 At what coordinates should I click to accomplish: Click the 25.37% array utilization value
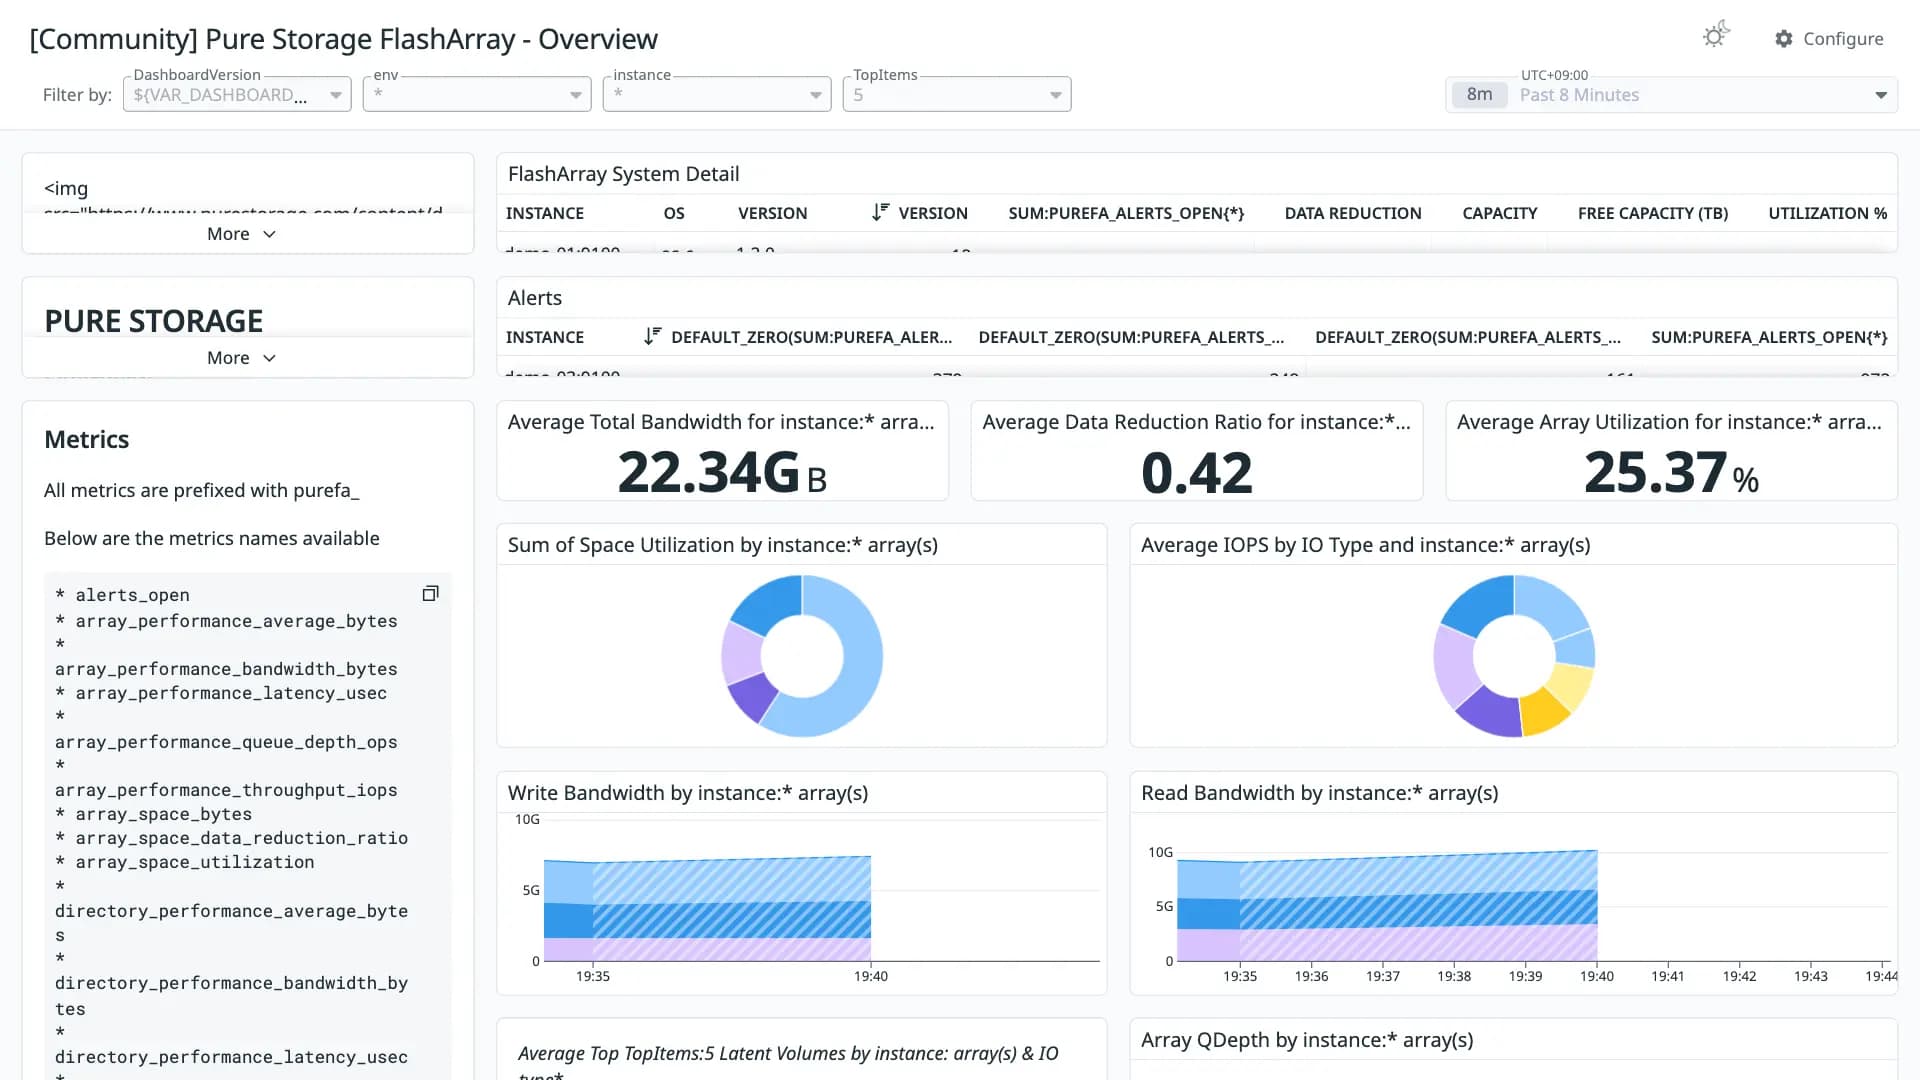coord(1671,472)
